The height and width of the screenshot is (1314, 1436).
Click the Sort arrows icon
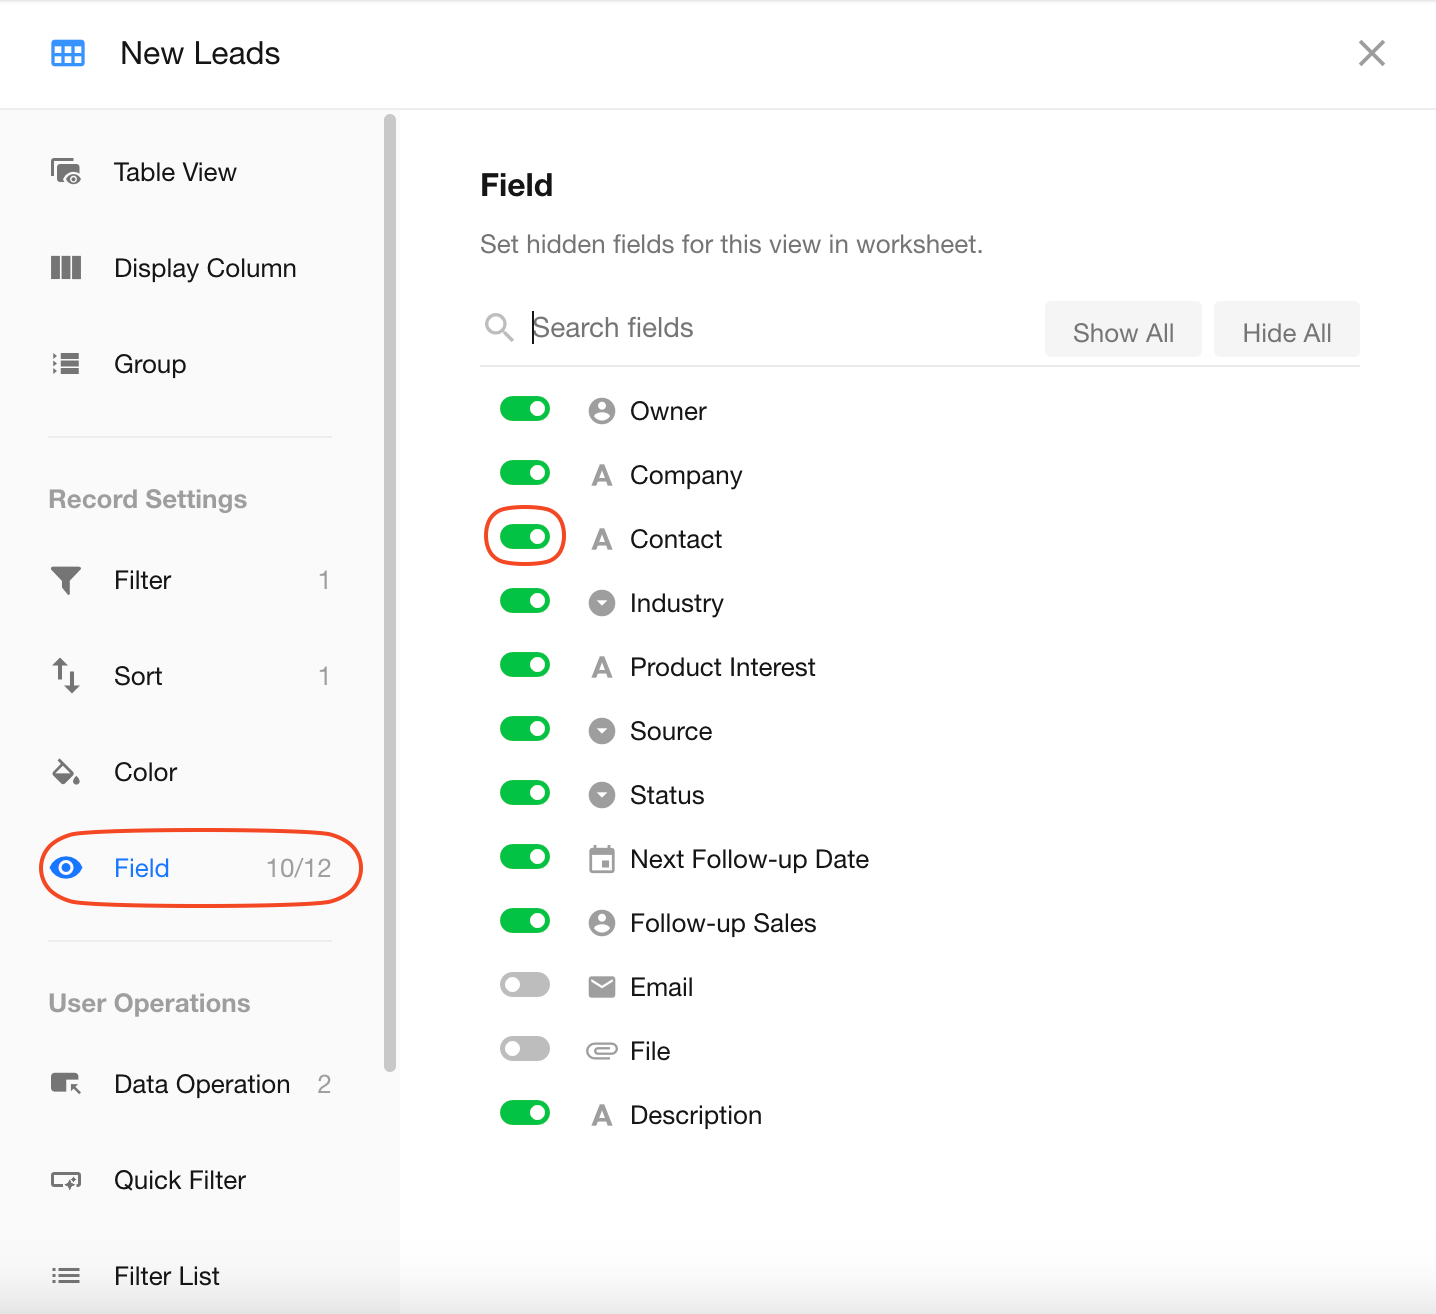pyautogui.click(x=66, y=676)
